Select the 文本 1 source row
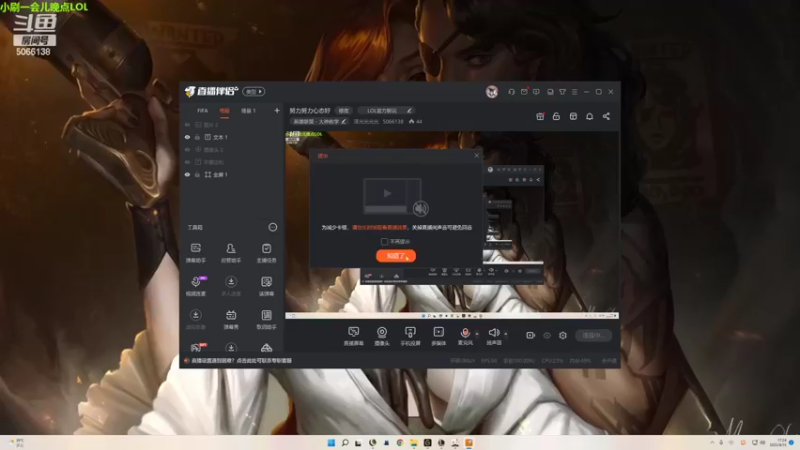Viewport: 800px width, 450px height. 232,137
